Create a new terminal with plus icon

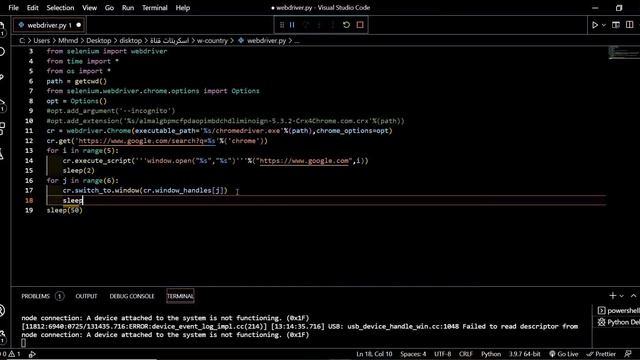tap(612, 296)
